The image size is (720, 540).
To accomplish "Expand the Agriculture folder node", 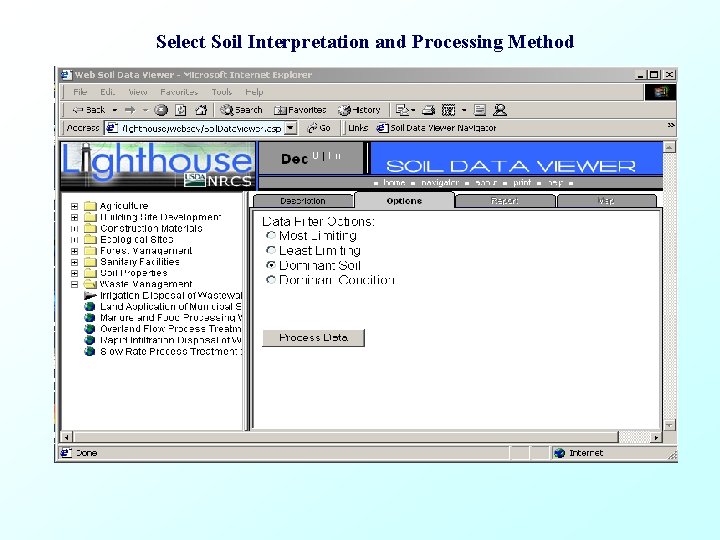I will [x=74, y=206].
